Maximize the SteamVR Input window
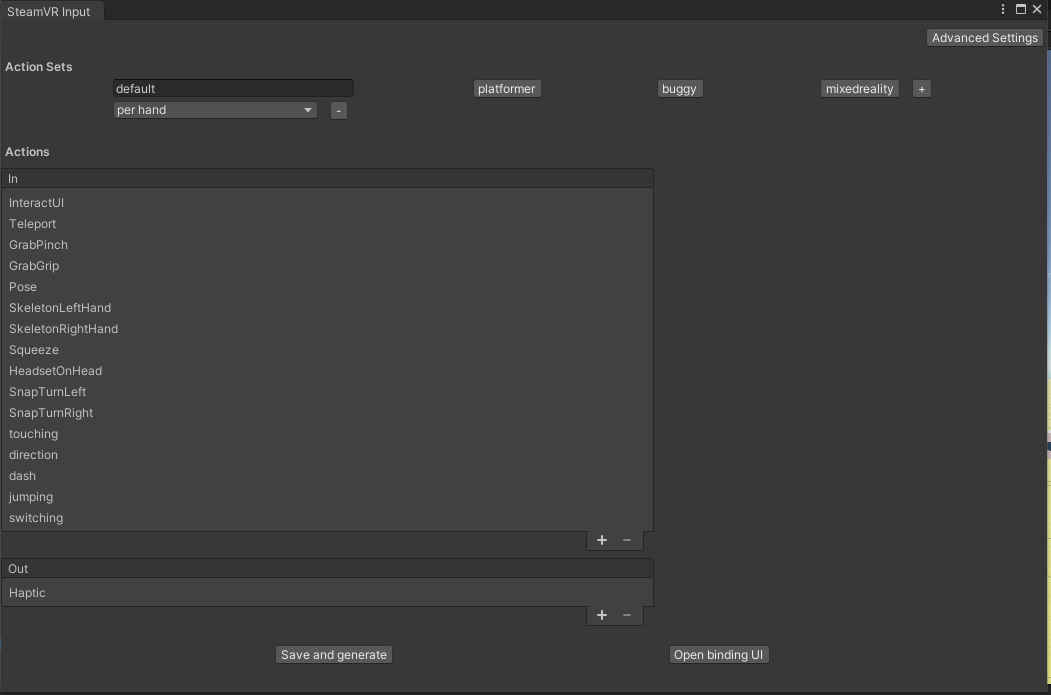1051x695 pixels. [x=1021, y=9]
